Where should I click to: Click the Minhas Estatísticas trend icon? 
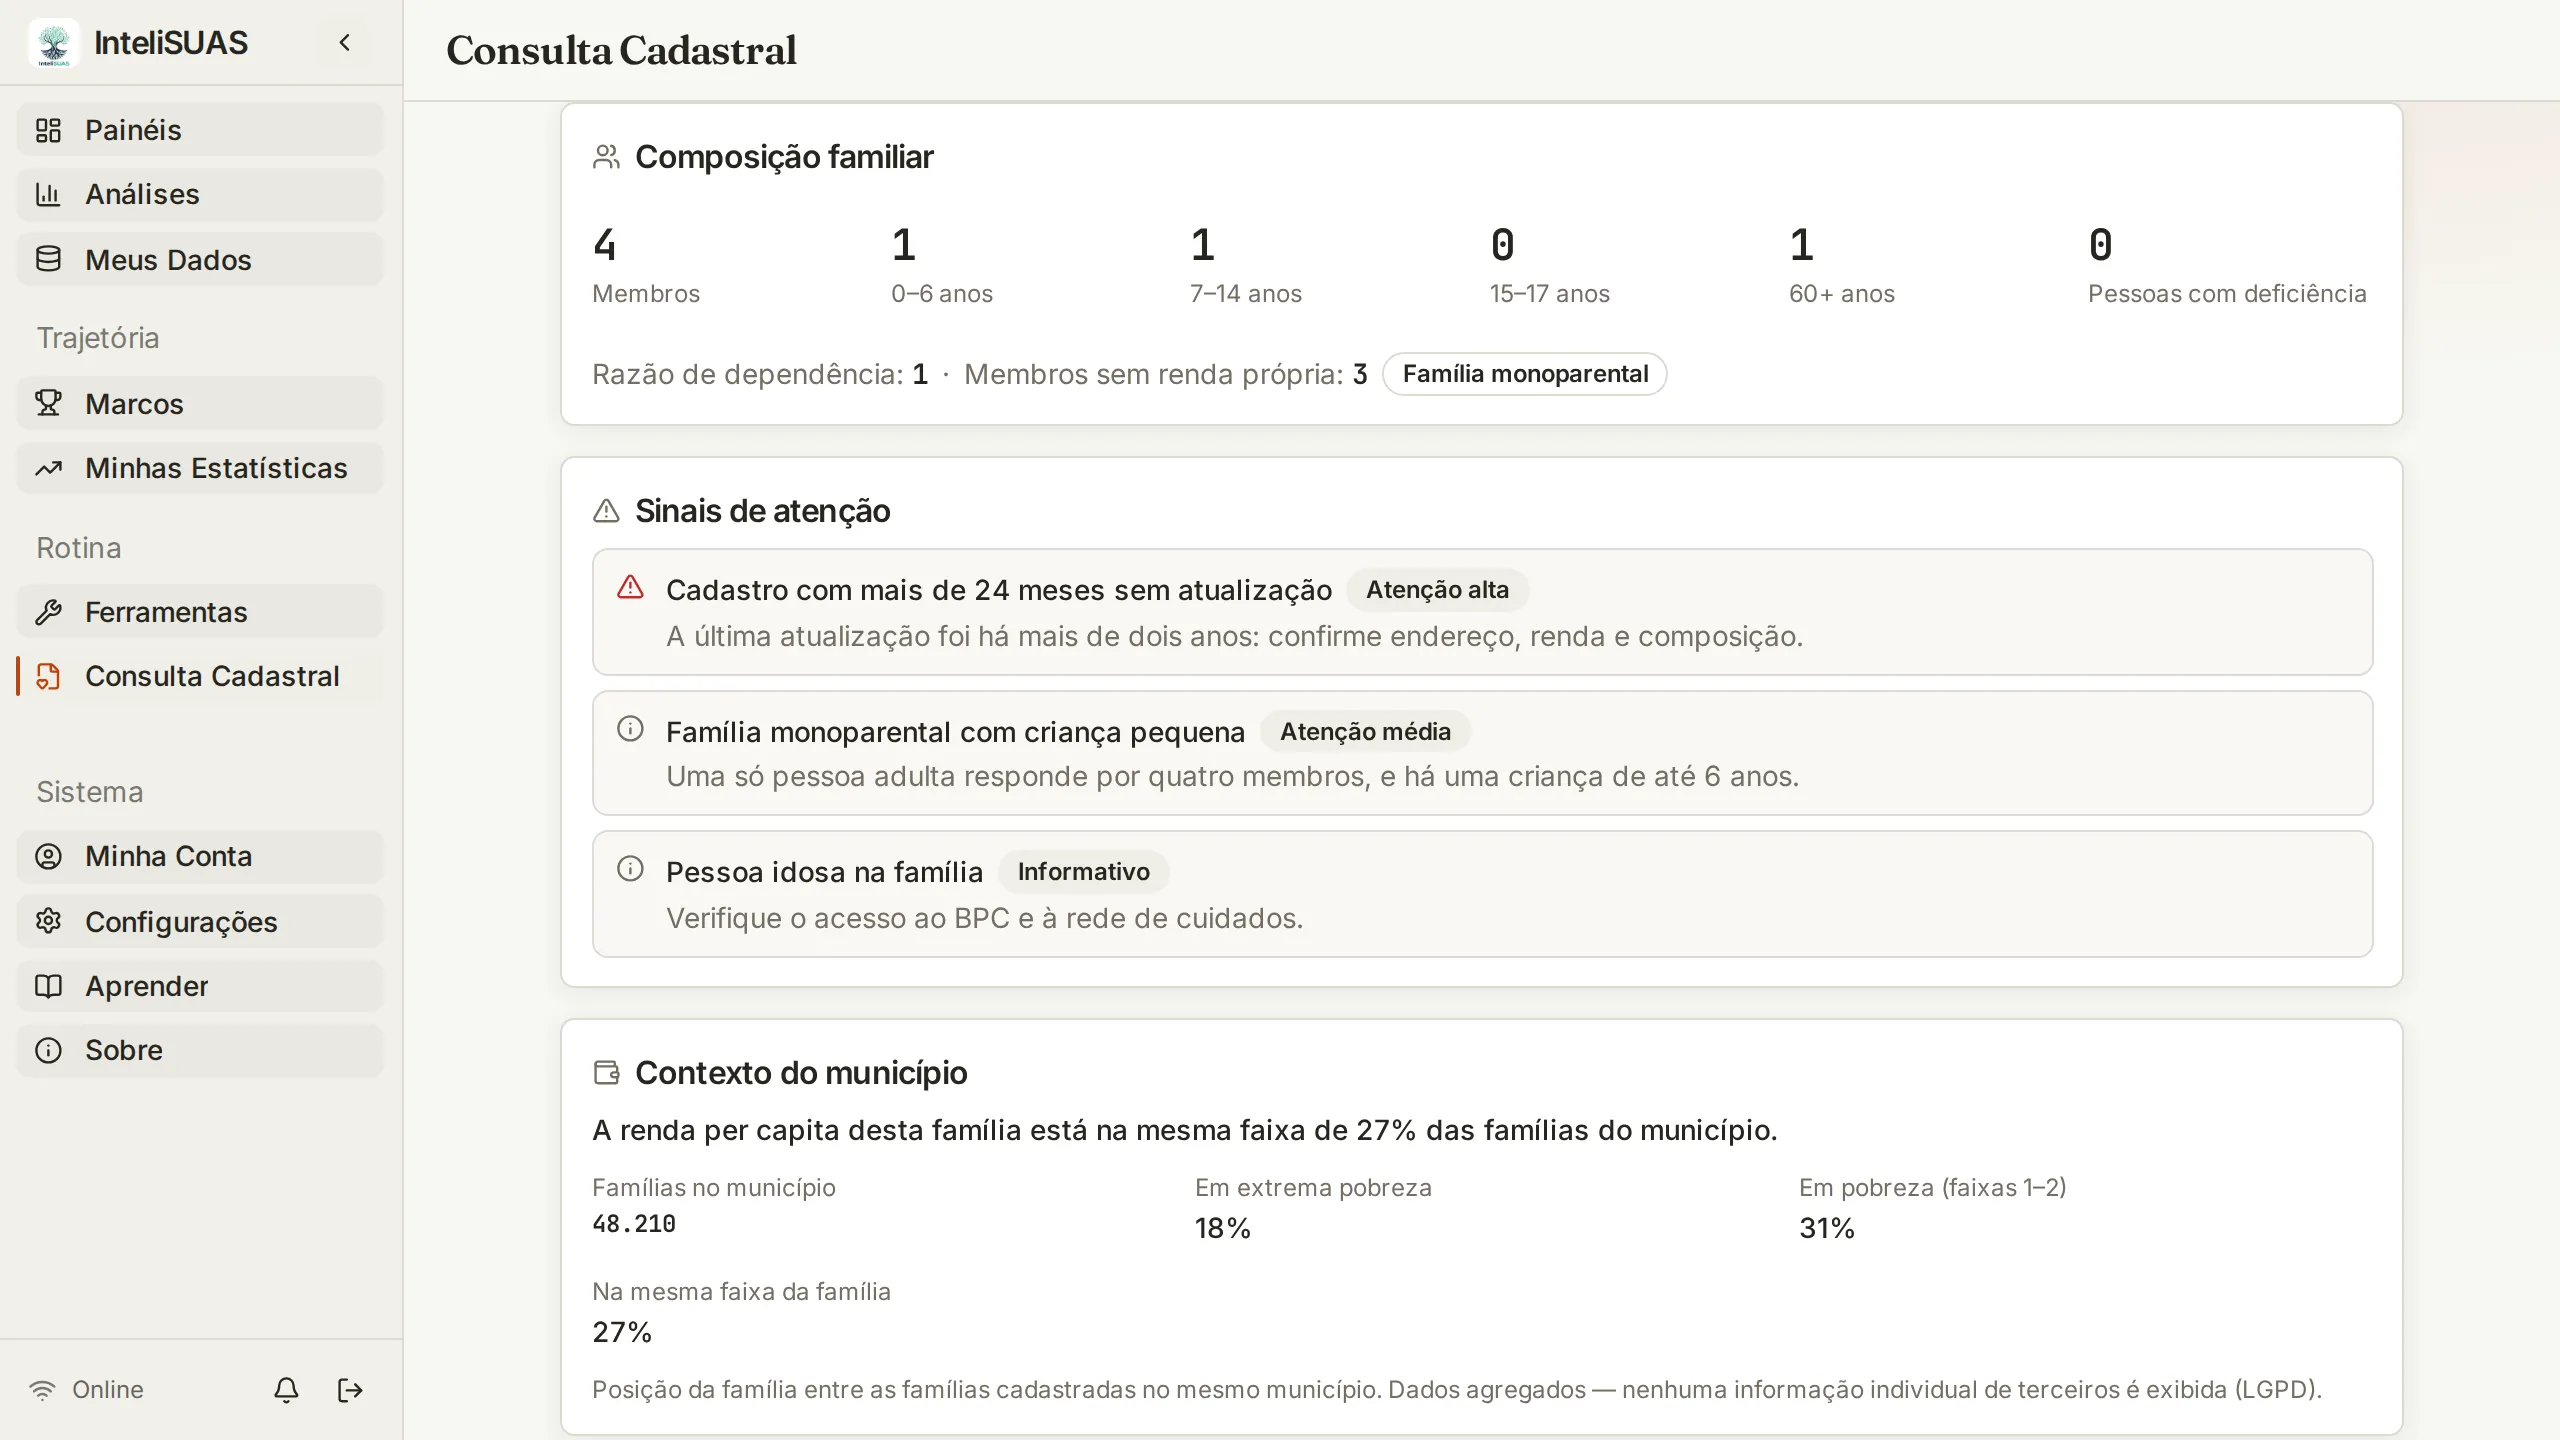[x=48, y=468]
